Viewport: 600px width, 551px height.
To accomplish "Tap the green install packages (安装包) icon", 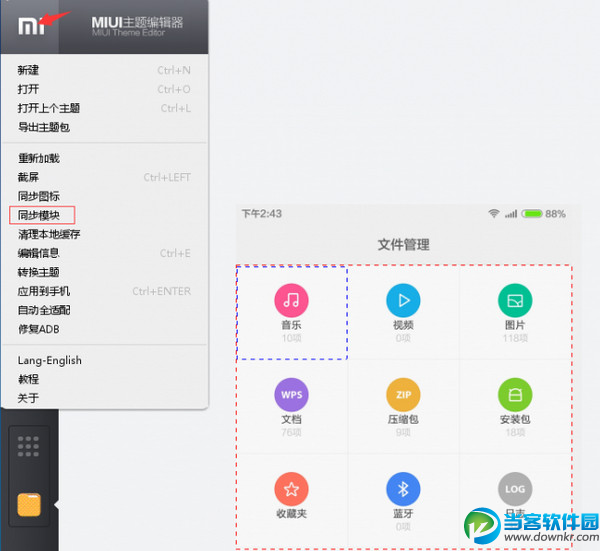I will point(515,395).
